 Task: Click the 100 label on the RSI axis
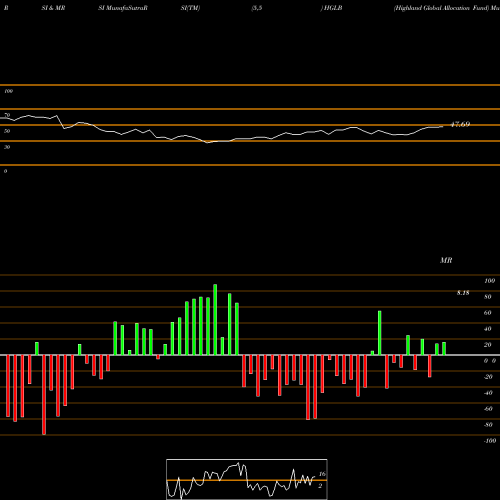tap(8, 91)
